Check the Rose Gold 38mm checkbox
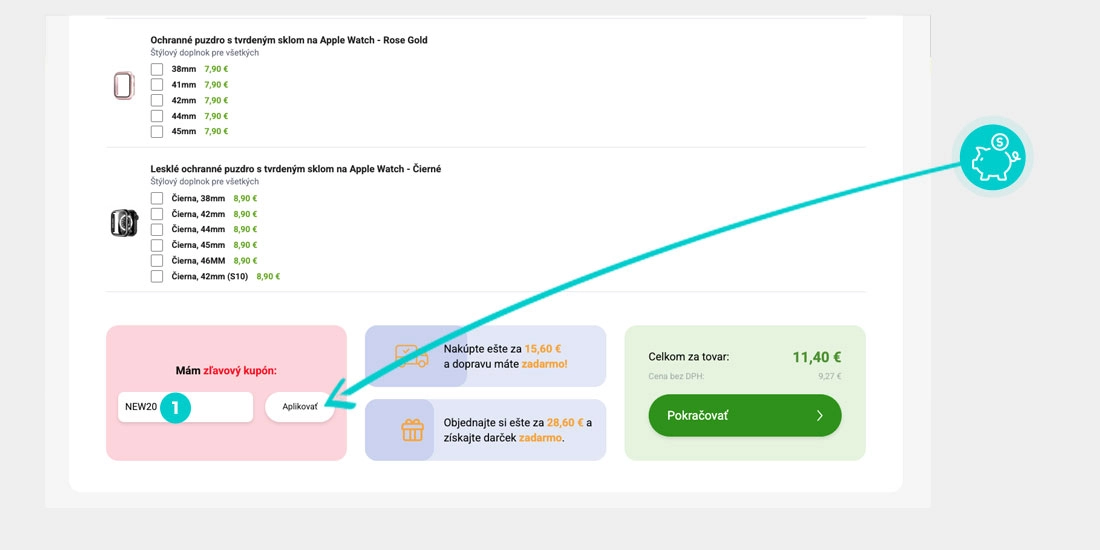Viewport: 1100px width, 550px height. (157, 69)
